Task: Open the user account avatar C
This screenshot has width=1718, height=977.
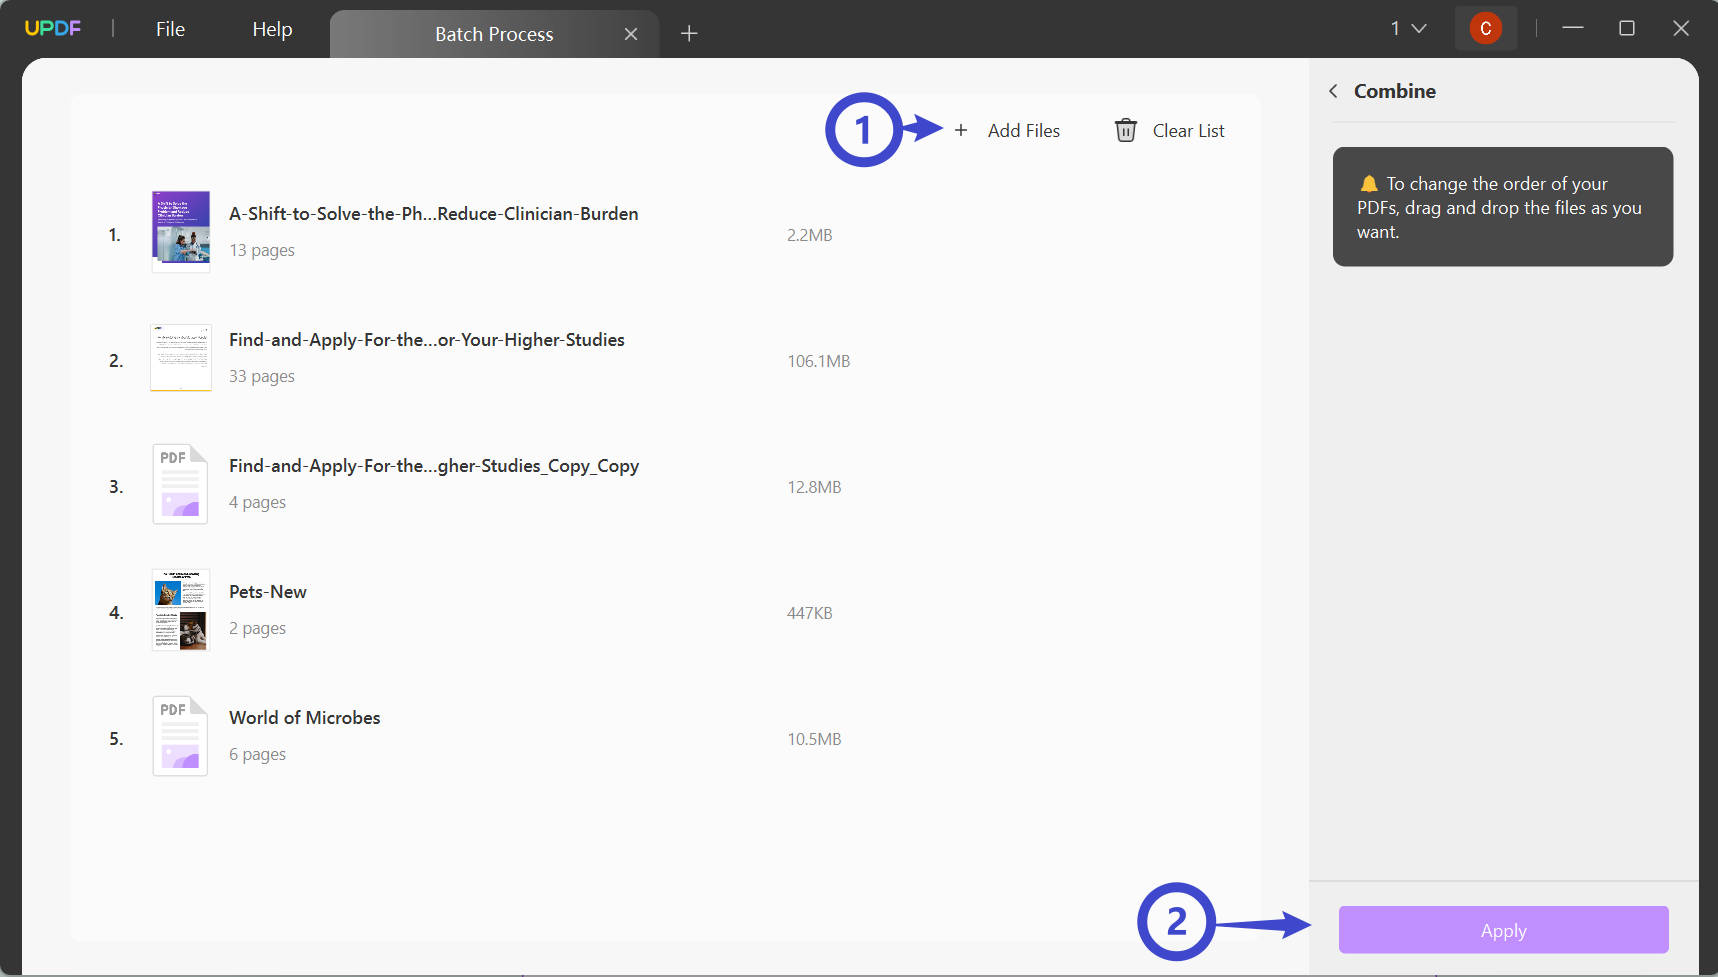Action: (1486, 27)
